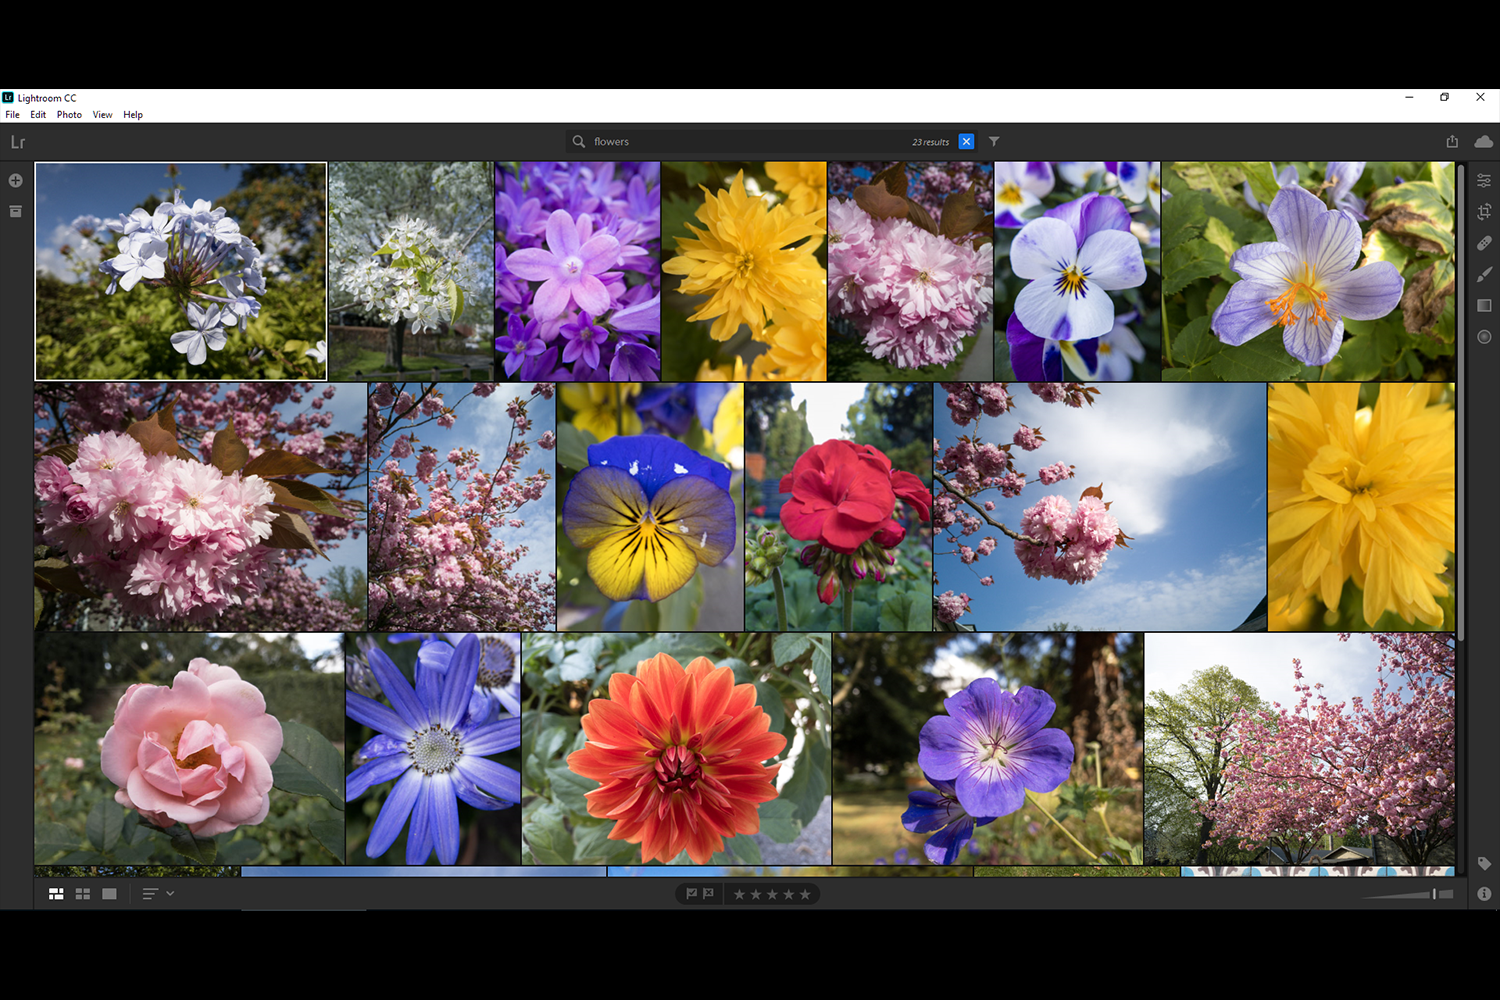This screenshot has height=1000, width=1500.
Task: Select the Healing Brush tool
Action: pos(1484,243)
